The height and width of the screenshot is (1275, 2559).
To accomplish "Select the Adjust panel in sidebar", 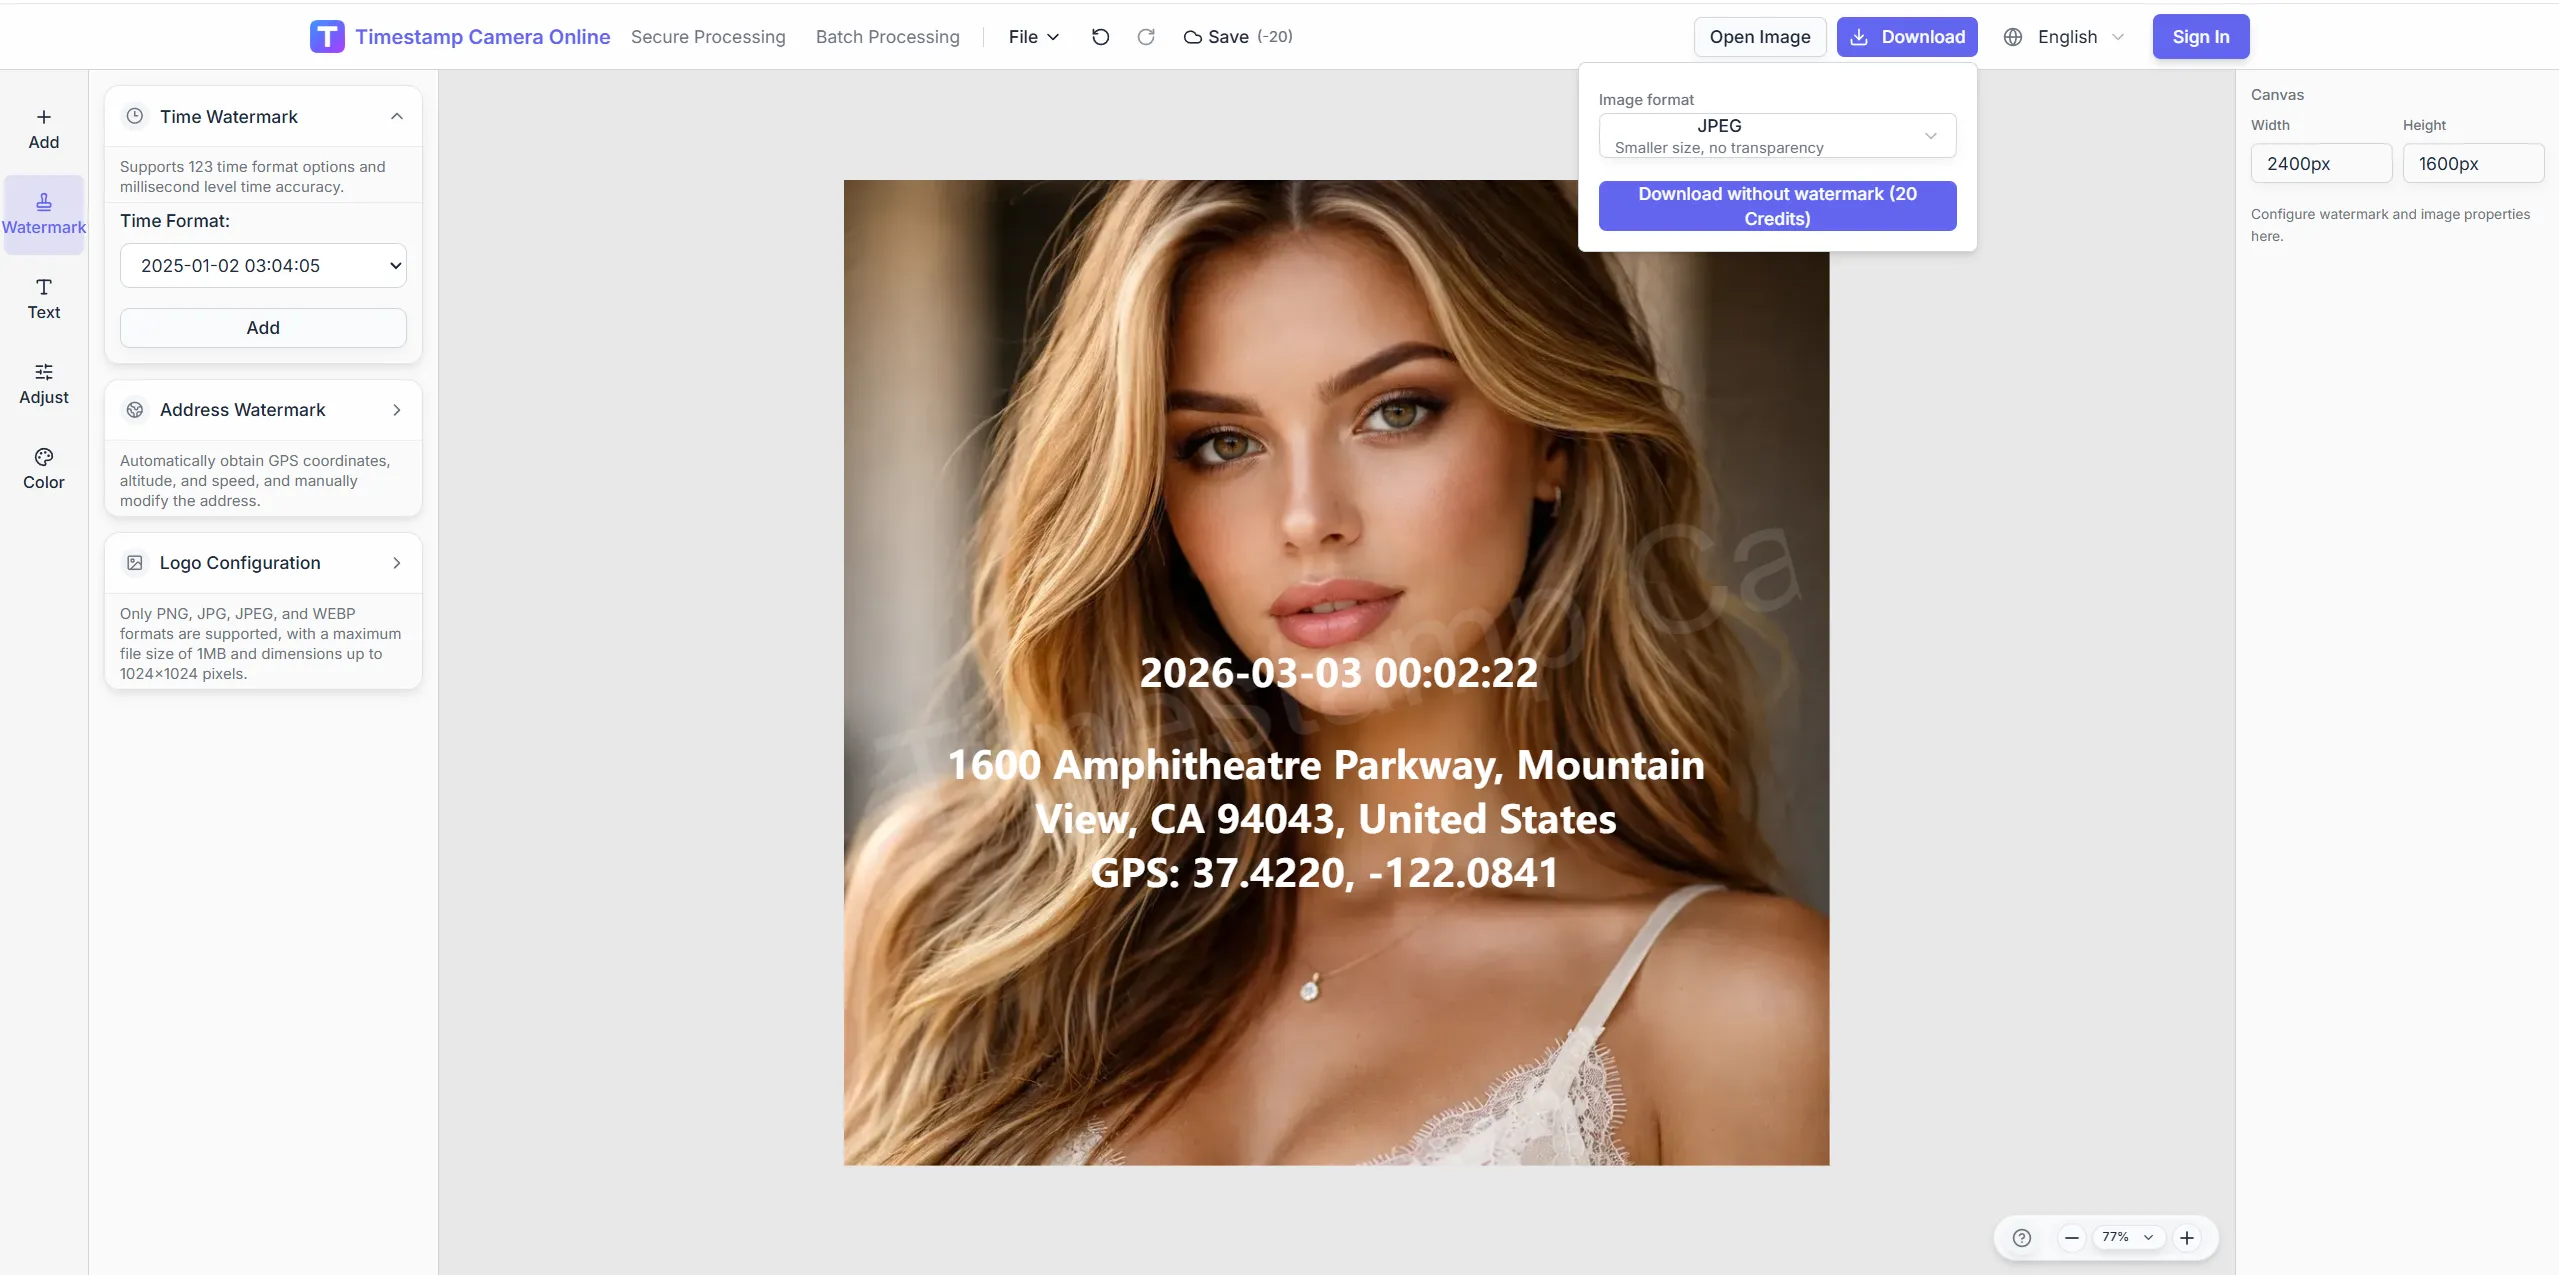I will [44, 383].
